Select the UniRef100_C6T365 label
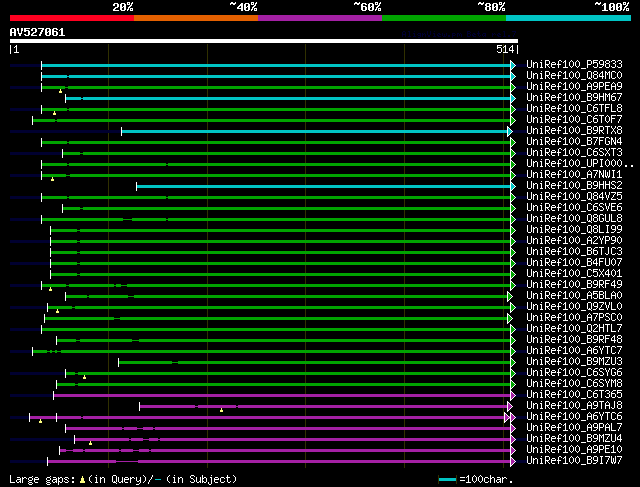This screenshot has height=487, width=640. pos(574,395)
